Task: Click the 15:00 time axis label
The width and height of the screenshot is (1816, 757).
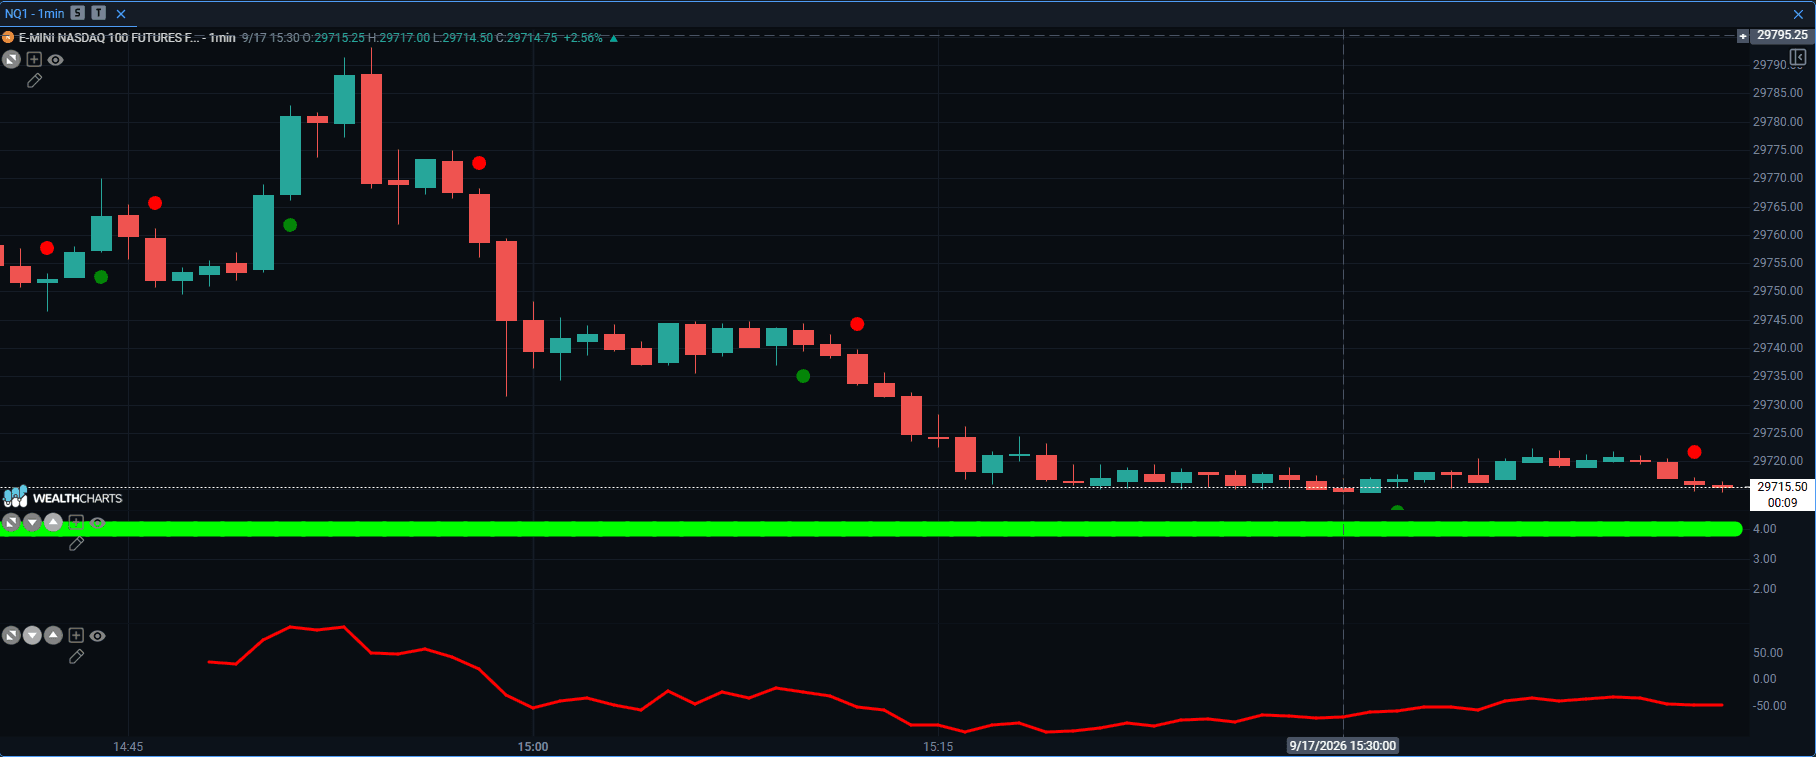Action: [x=533, y=746]
